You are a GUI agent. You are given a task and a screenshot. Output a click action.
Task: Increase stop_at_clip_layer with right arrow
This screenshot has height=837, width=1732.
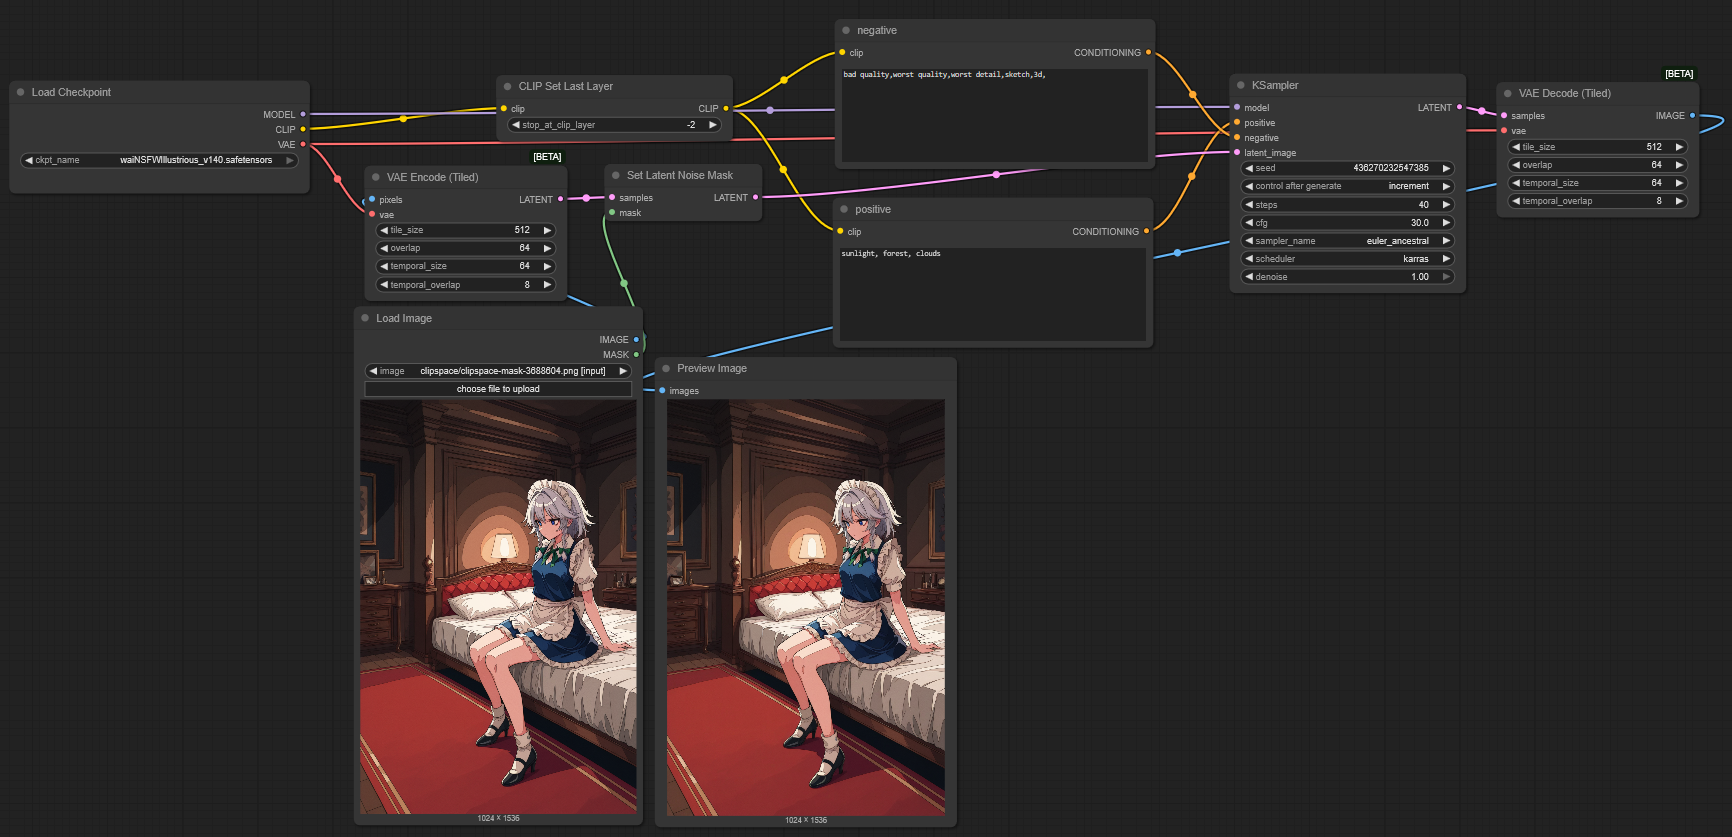point(713,125)
